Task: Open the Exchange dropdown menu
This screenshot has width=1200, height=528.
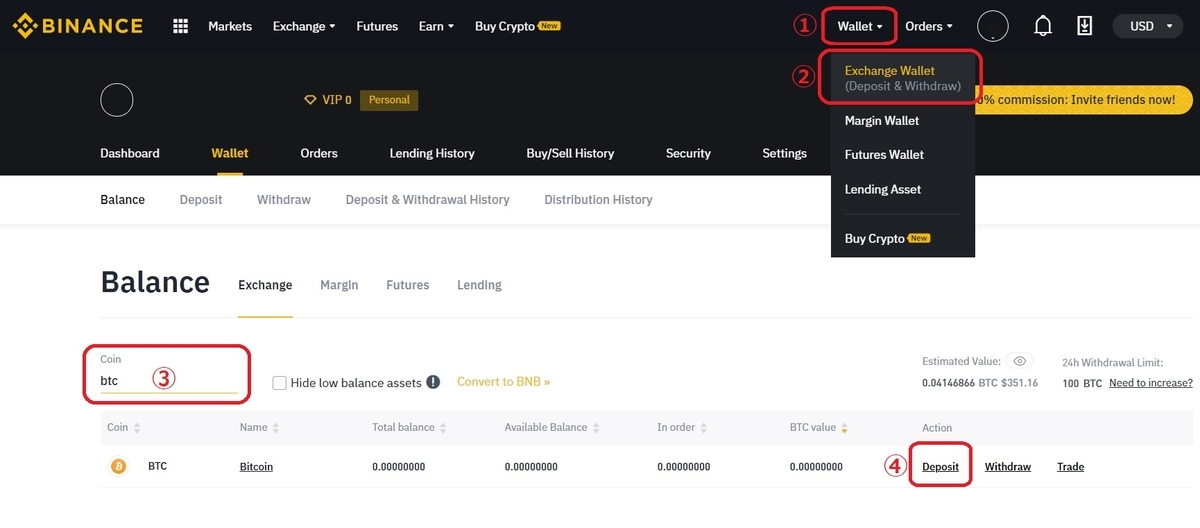Action: pos(304,26)
